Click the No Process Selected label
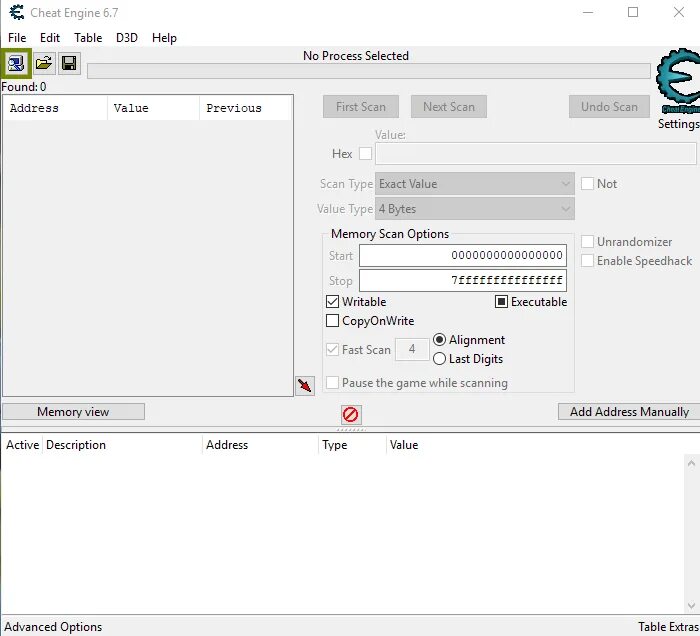This screenshot has height=636, width=700. [356, 56]
